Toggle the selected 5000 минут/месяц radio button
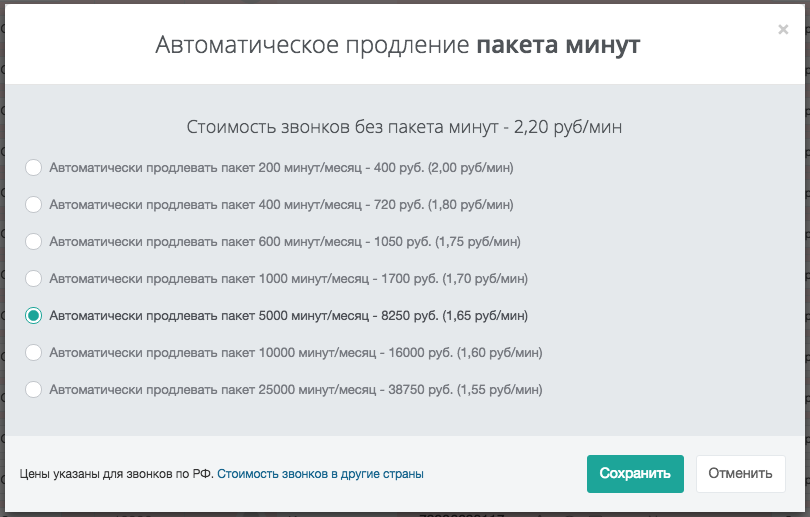The image size is (810, 517). 34,316
